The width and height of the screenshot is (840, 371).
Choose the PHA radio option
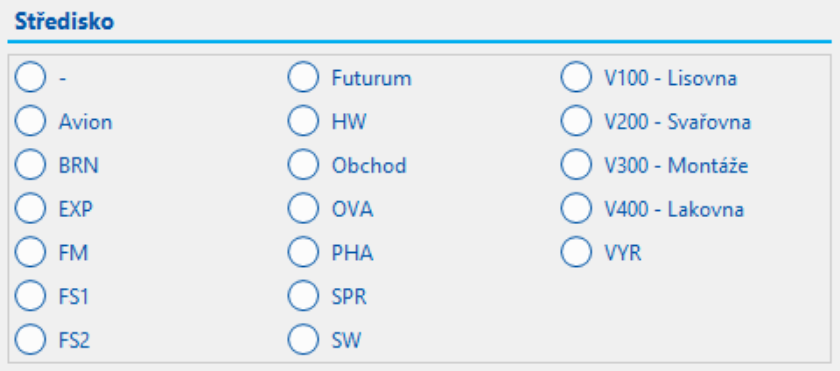[x=303, y=252]
